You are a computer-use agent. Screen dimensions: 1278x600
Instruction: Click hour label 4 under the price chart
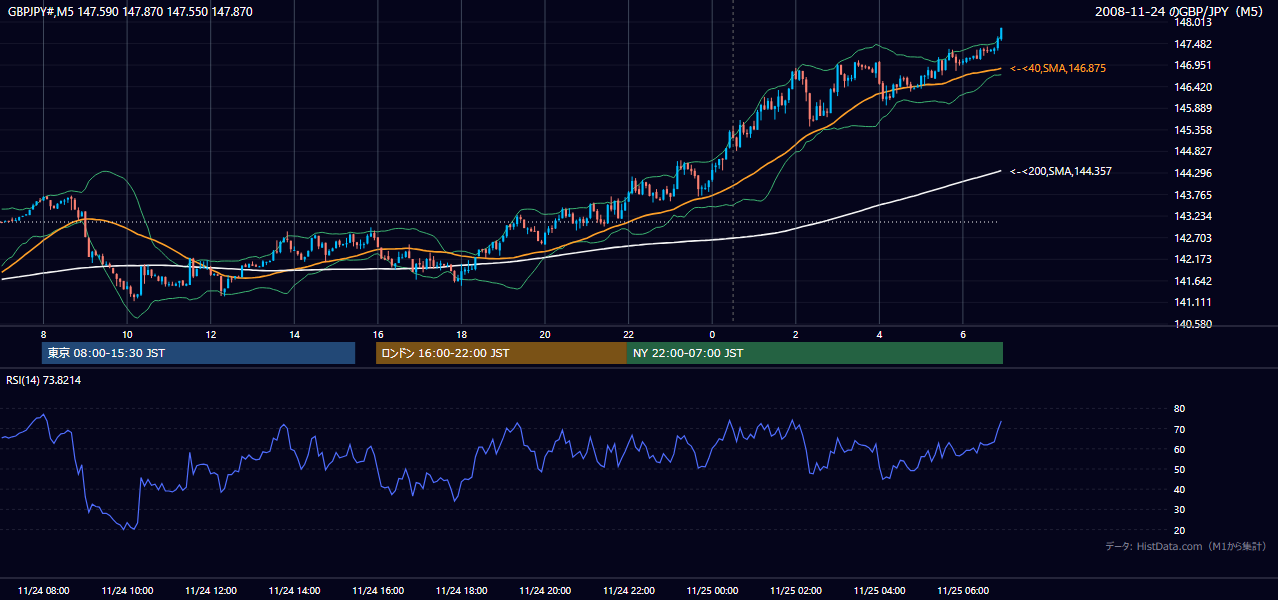[x=879, y=334]
